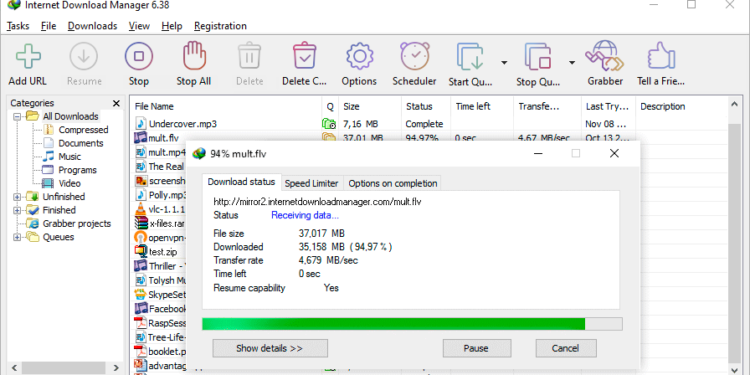Click the Stop toolbar icon
Image resolution: width=750 pixels, height=375 pixels.
139,56
